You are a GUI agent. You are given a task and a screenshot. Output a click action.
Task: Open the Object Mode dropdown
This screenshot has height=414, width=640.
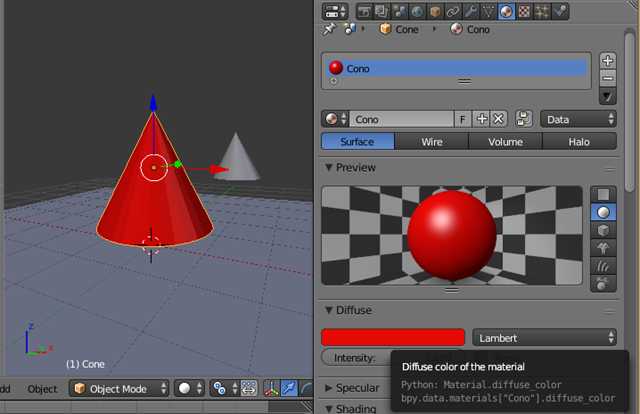pyautogui.click(x=119, y=388)
